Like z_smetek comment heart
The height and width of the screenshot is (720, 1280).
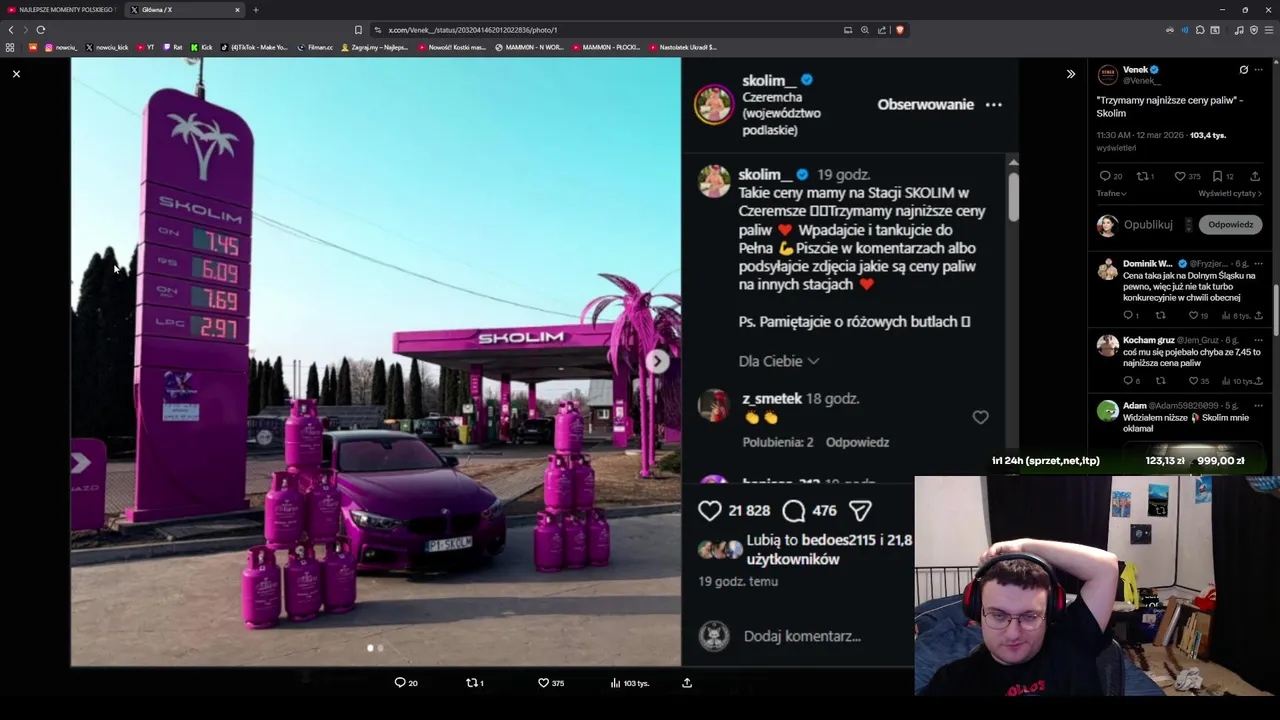980,418
